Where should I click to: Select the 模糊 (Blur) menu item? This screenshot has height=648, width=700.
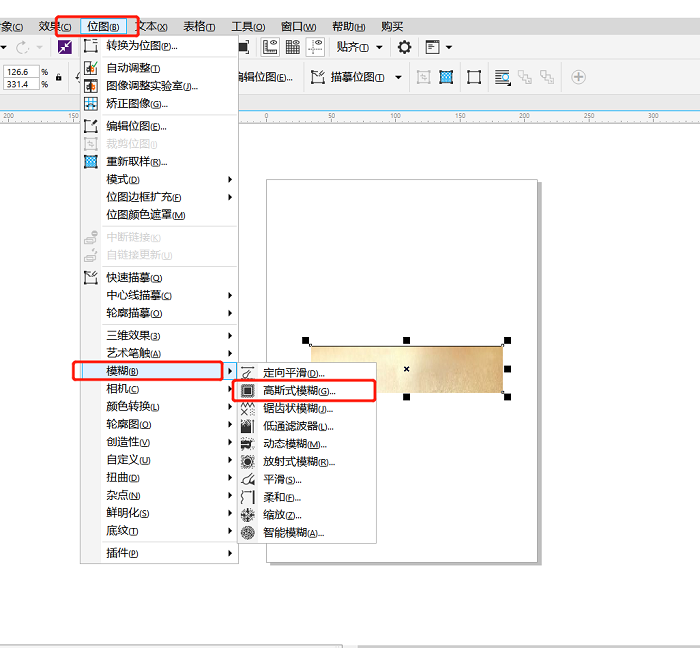(159, 371)
